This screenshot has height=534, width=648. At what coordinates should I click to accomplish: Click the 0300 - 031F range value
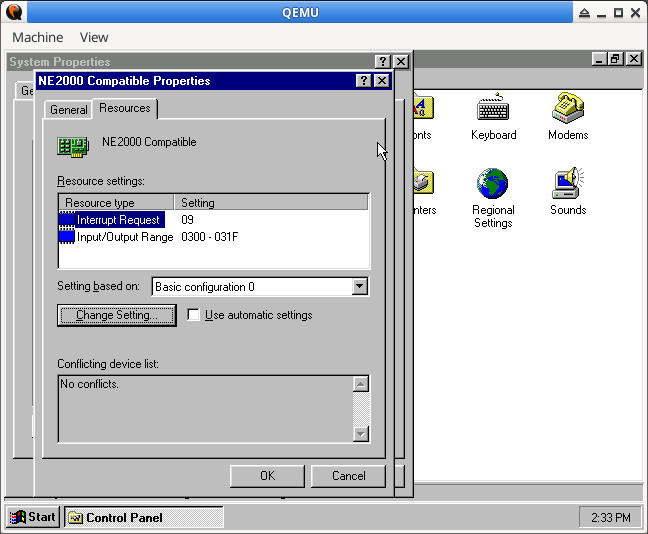tap(210, 237)
